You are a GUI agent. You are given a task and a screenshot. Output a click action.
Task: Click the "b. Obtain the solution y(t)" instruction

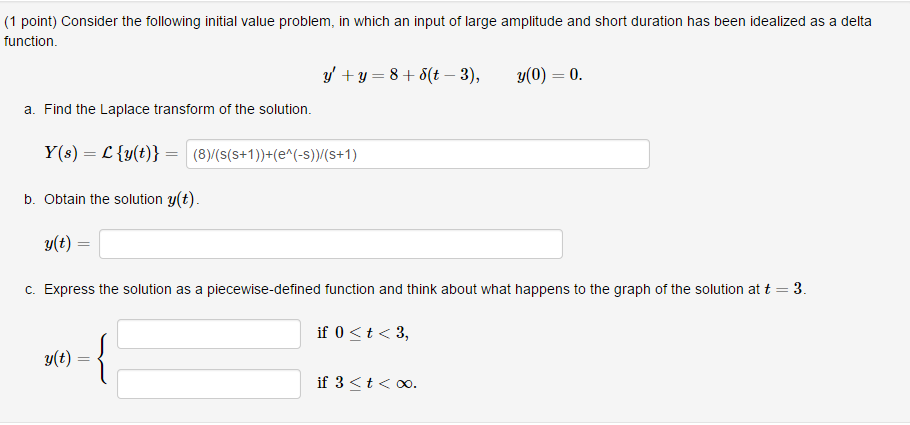(112, 199)
